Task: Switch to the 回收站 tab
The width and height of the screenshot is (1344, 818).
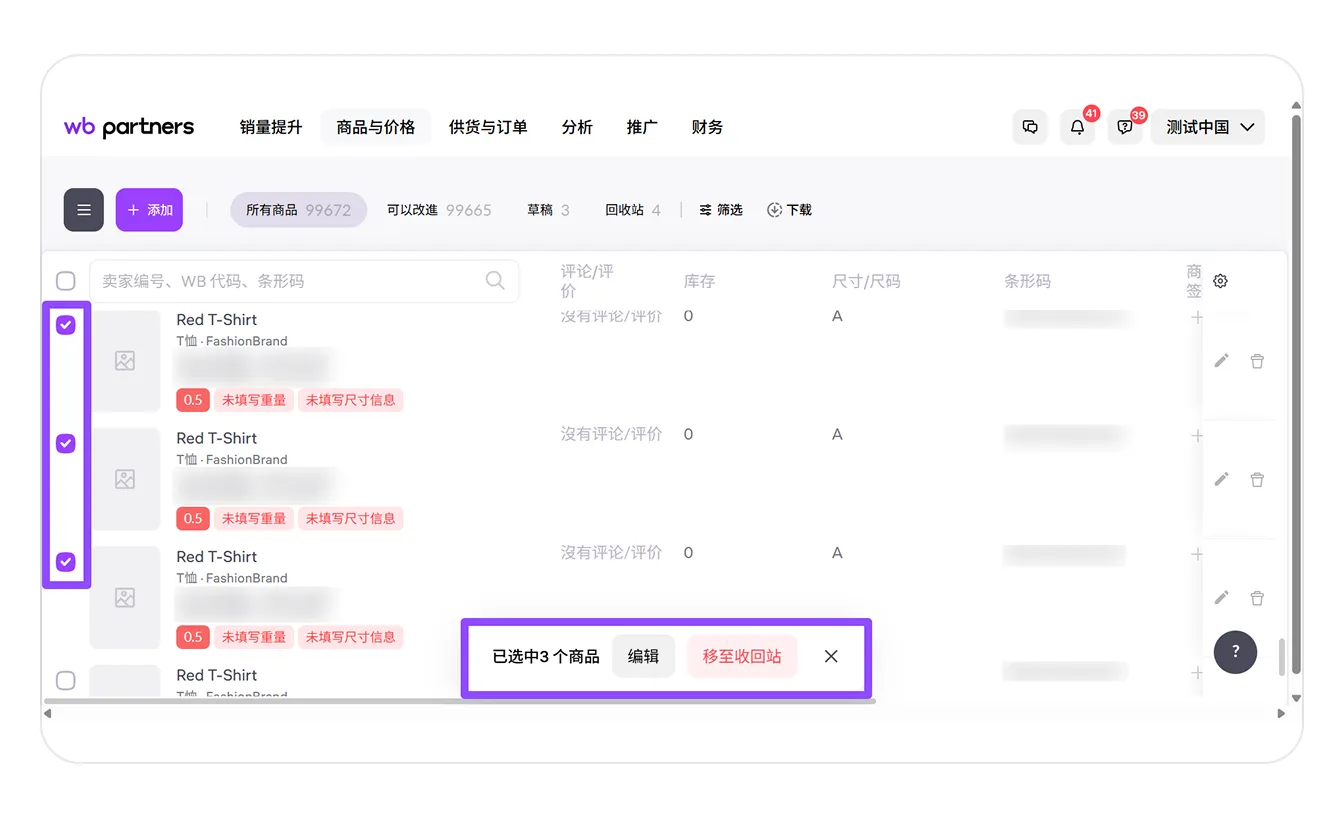Action: [x=632, y=210]
